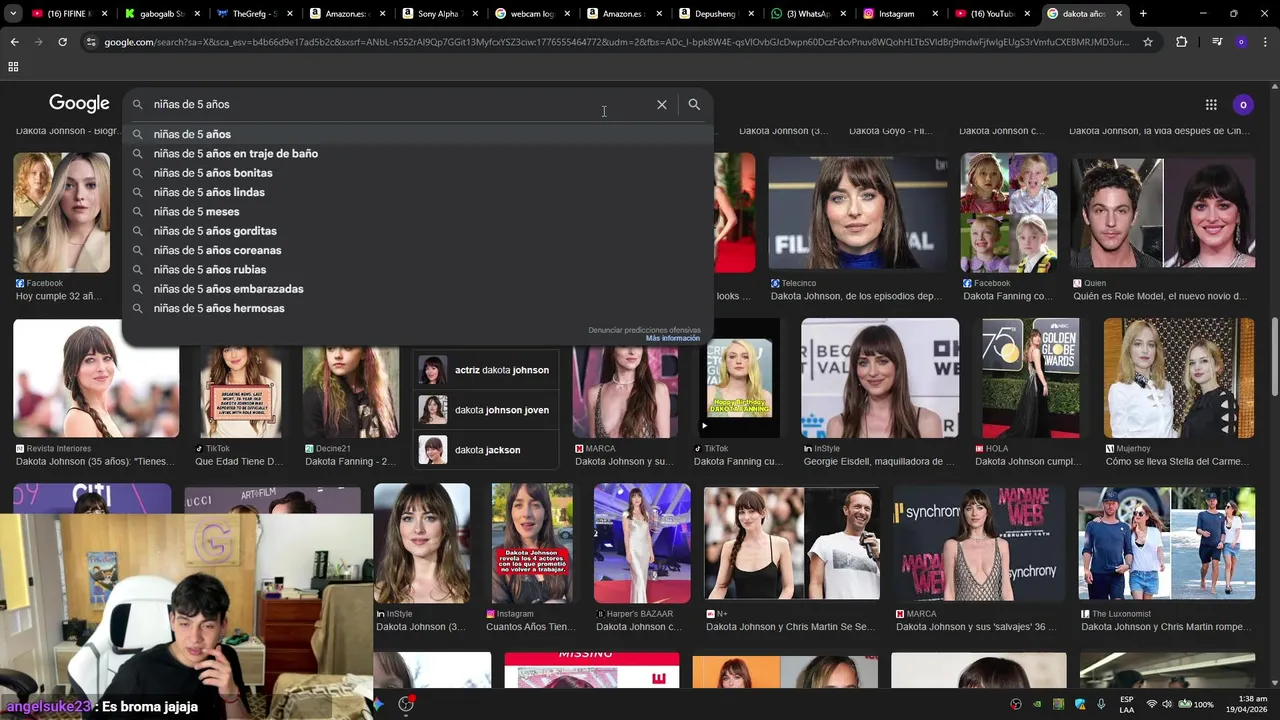The width and height of the screenshot is (1280, 720).
Task: Open the OBS icon in taskbar
Action: point(406,704)
